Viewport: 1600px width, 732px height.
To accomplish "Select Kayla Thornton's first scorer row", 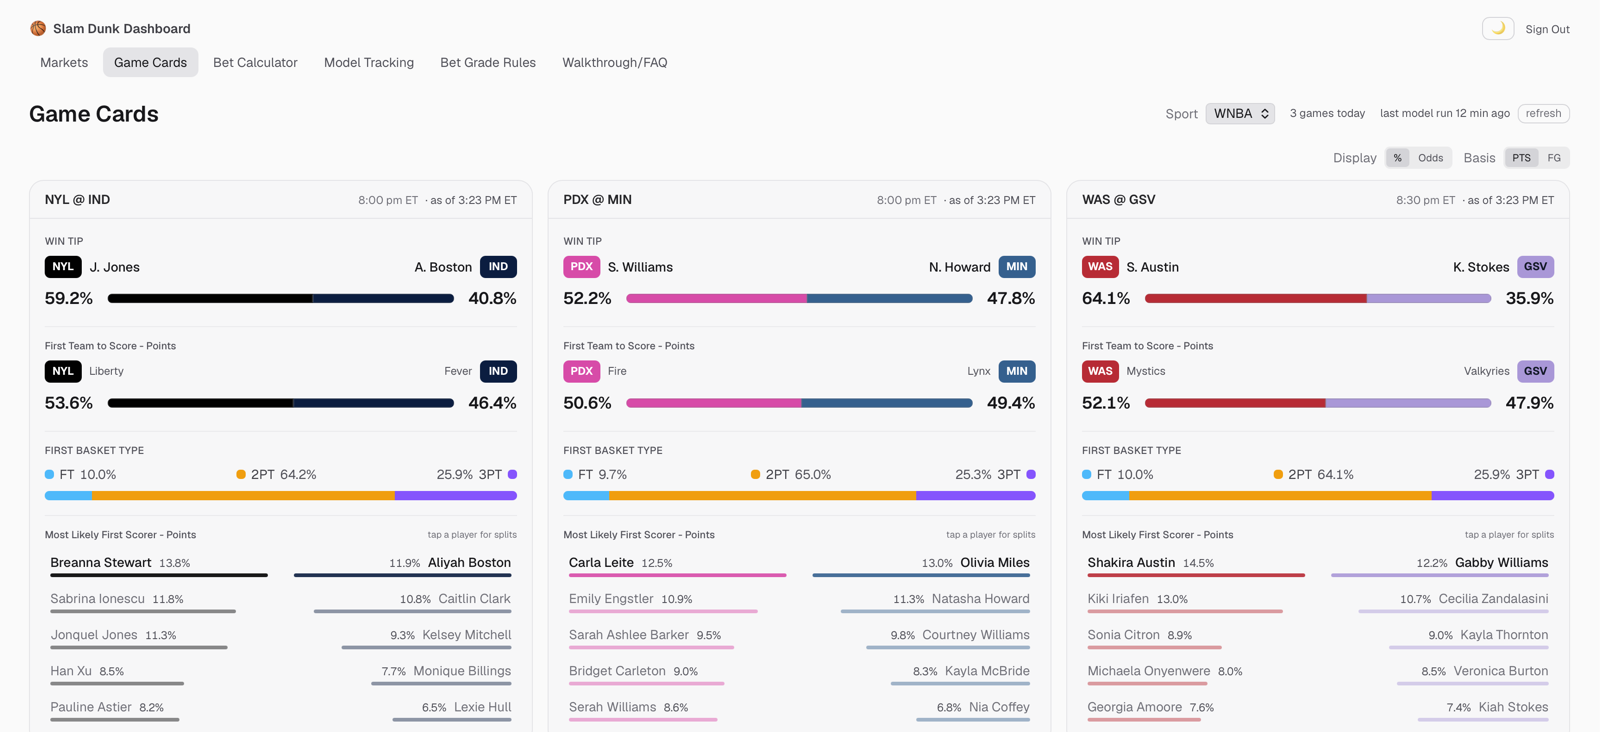I will [1440, 638].
